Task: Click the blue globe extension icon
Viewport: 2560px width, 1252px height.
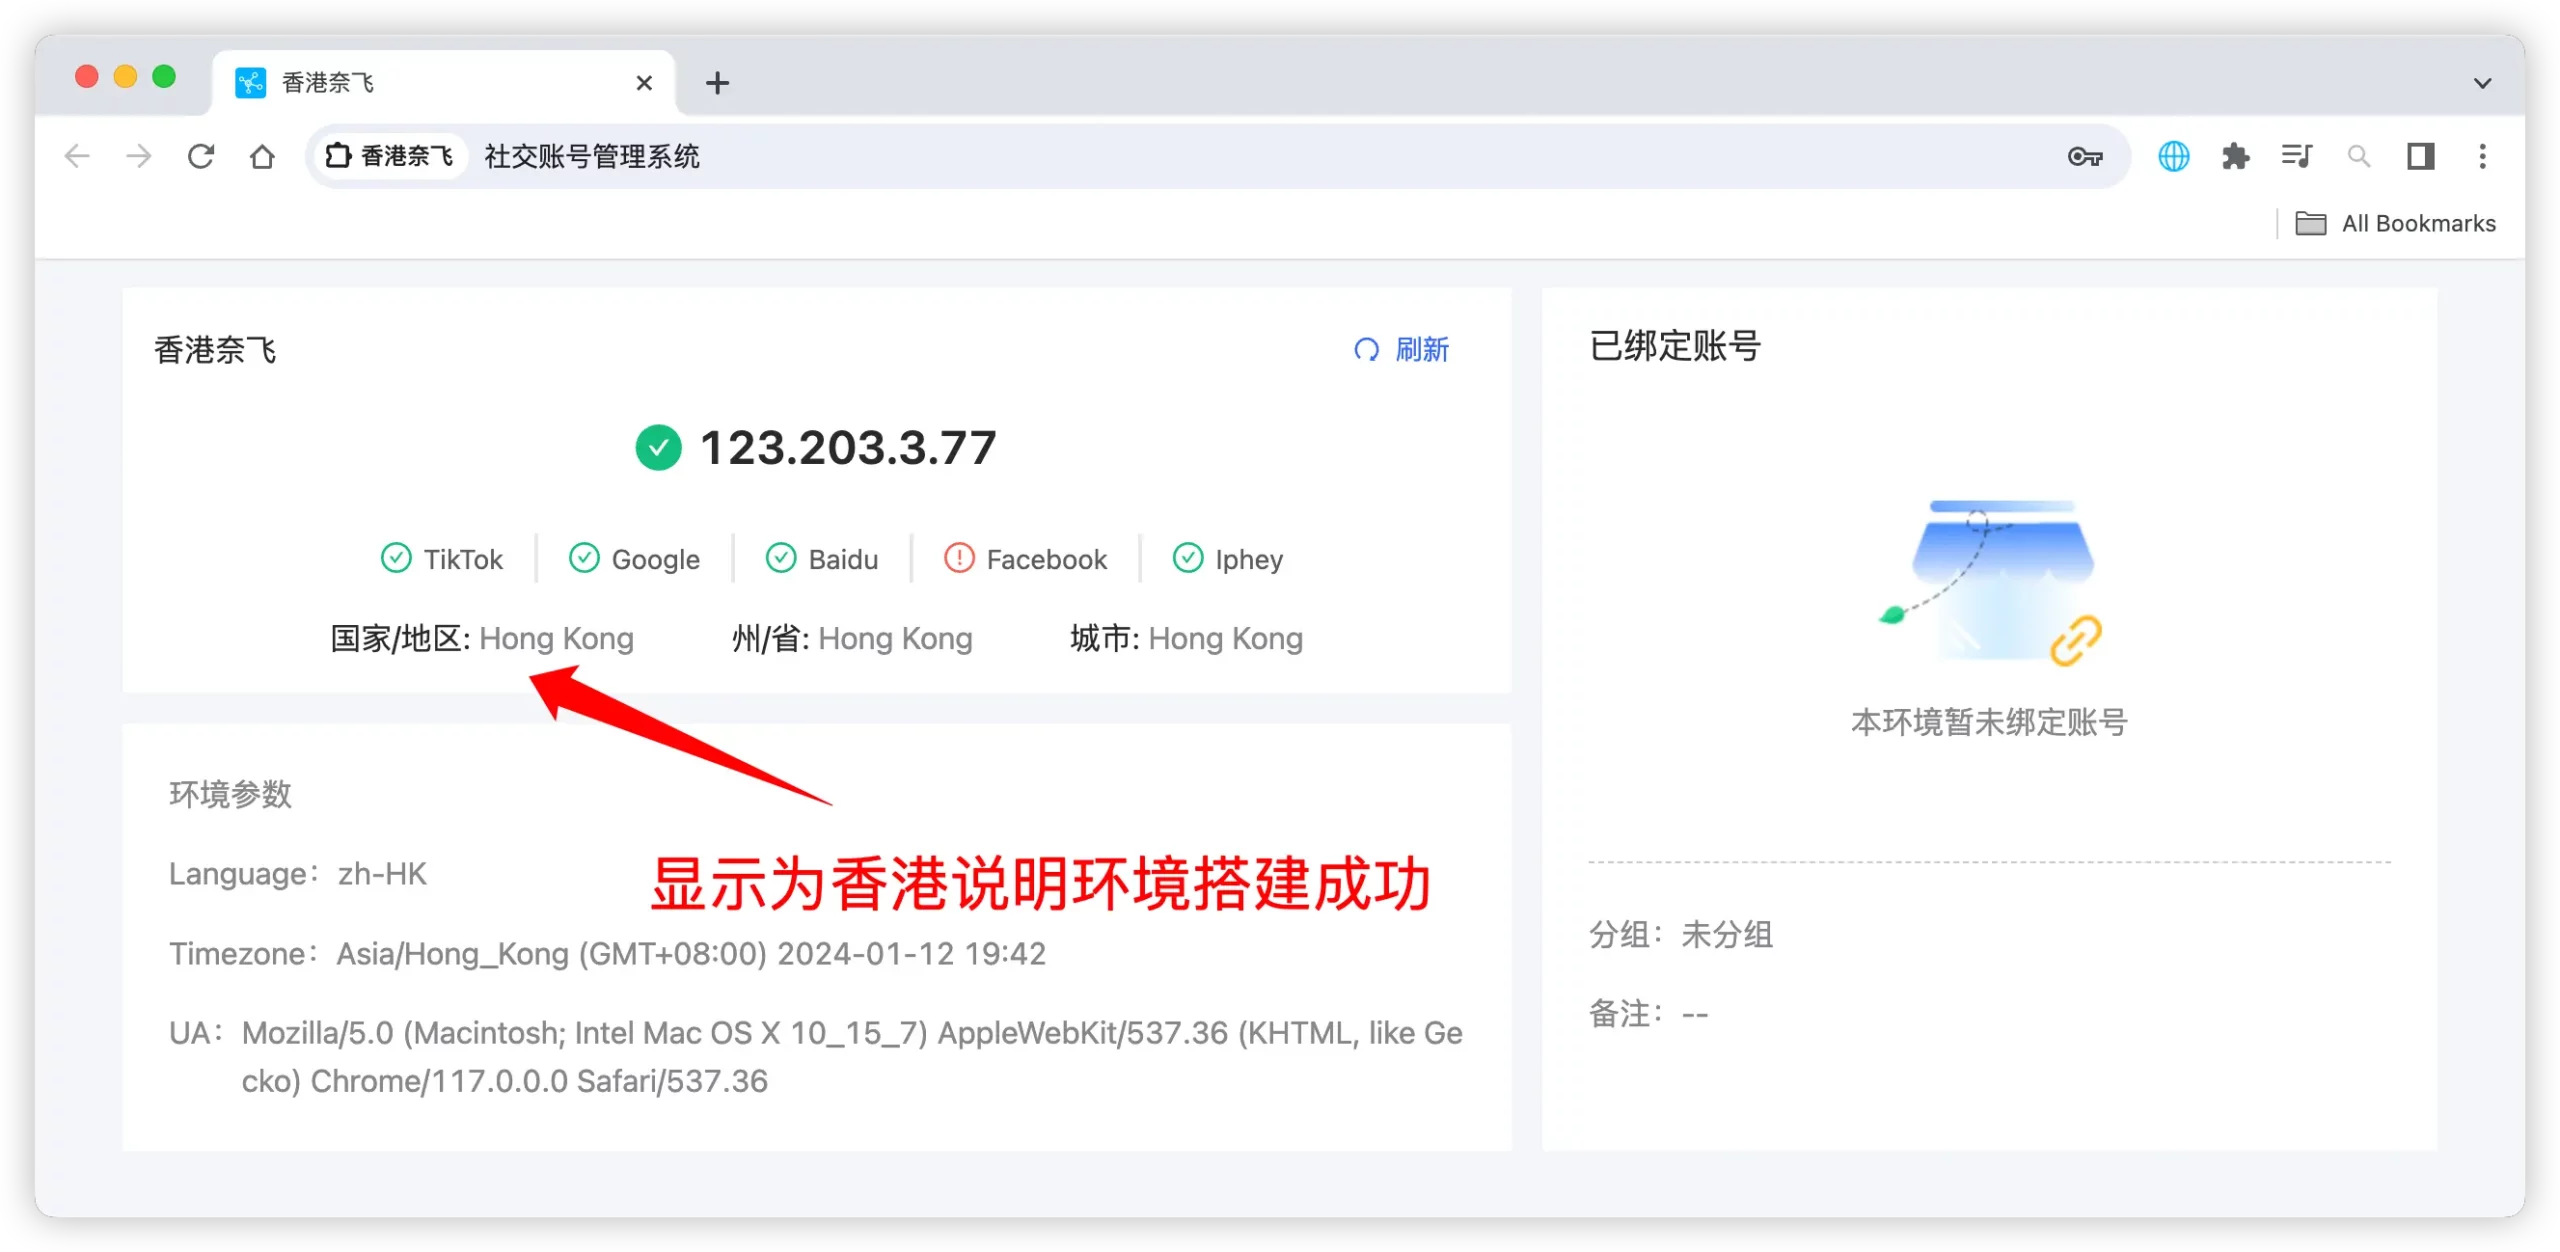Action: click(2173, 156)
